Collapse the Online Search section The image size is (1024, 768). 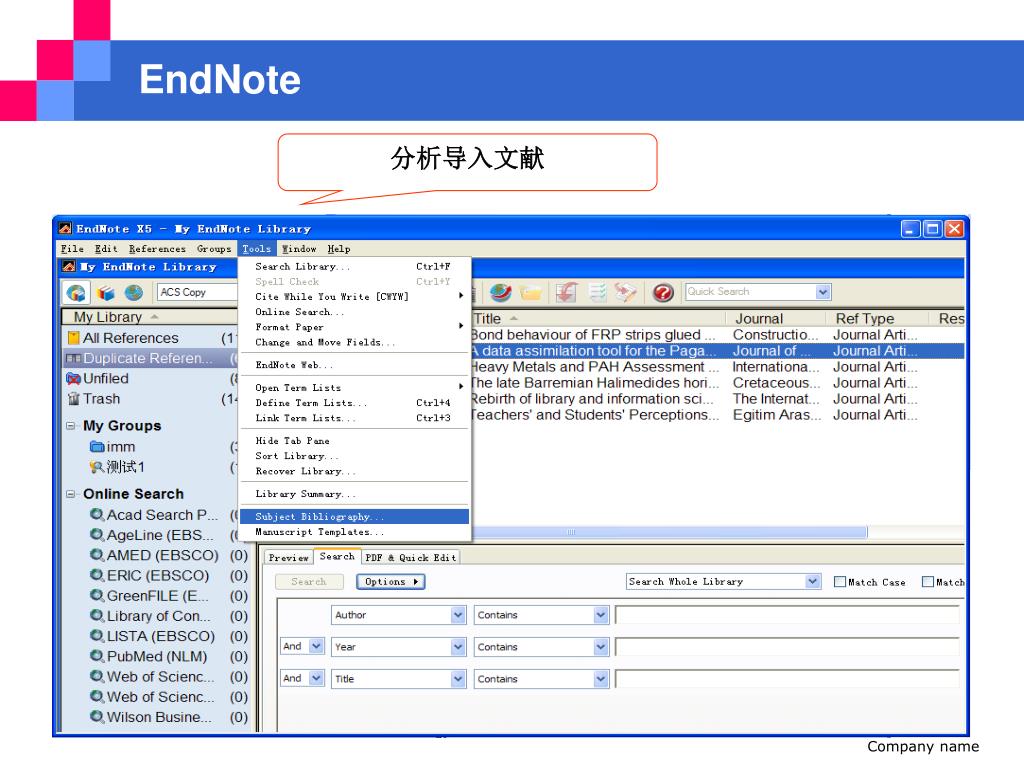(x=71, y=494)
